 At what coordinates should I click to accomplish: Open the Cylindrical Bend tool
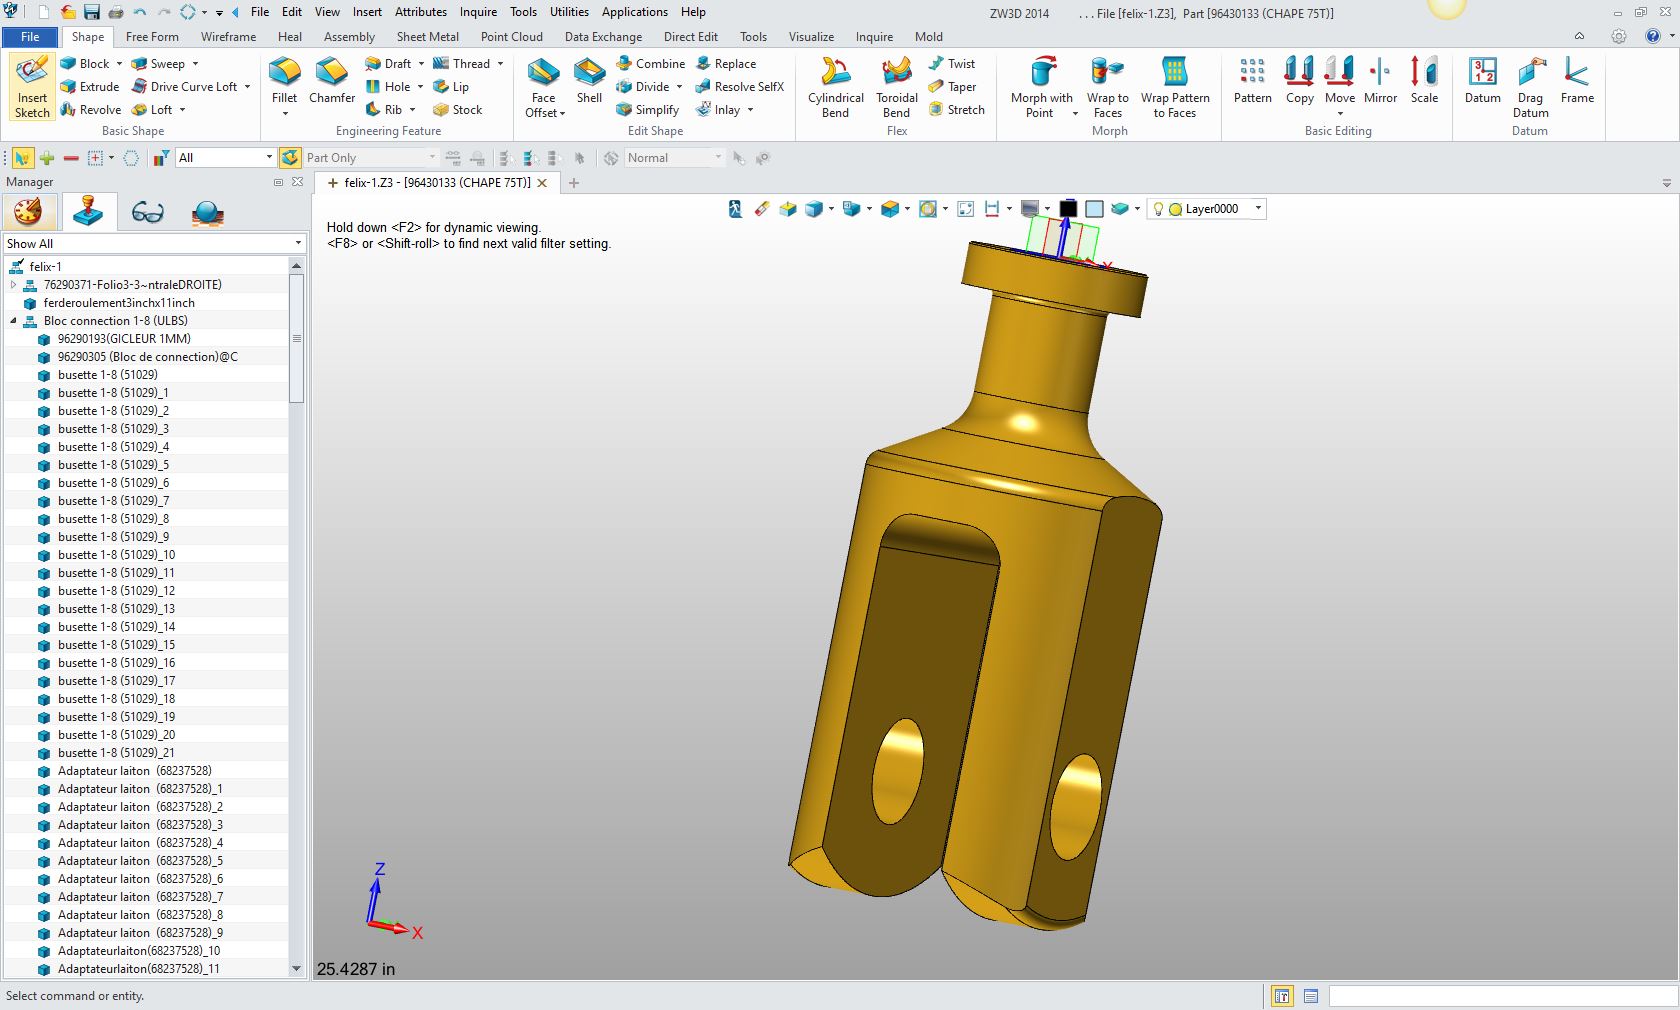(835, 87)
